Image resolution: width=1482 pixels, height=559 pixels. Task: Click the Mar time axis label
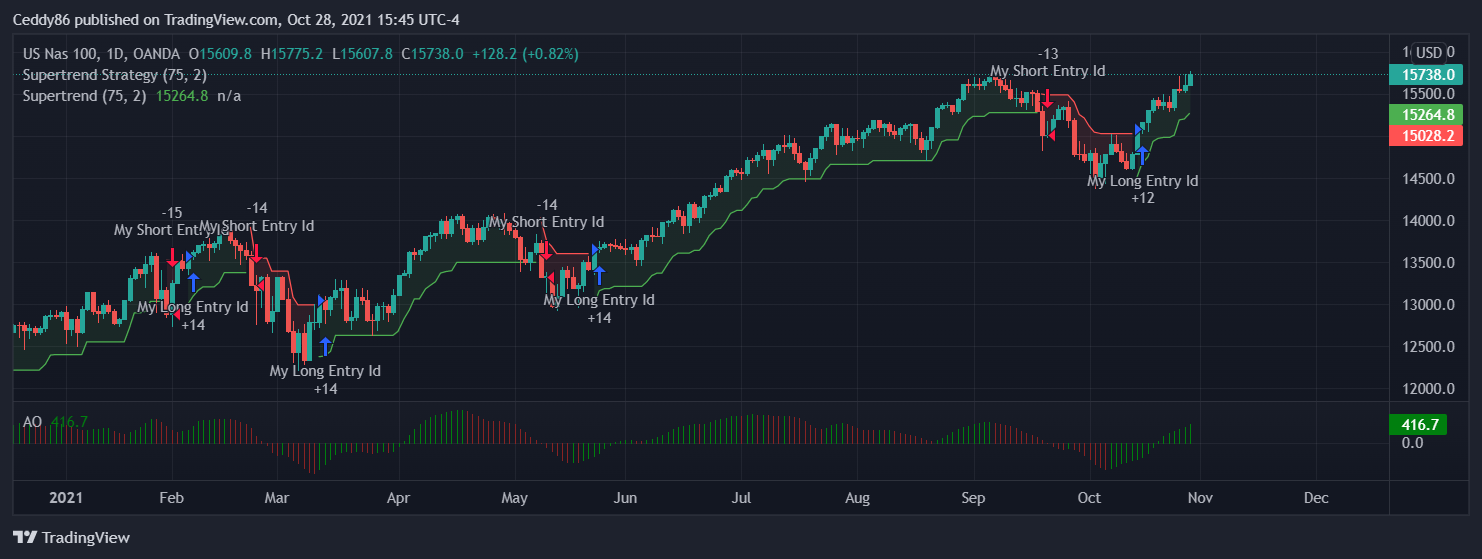pos(276,497)
